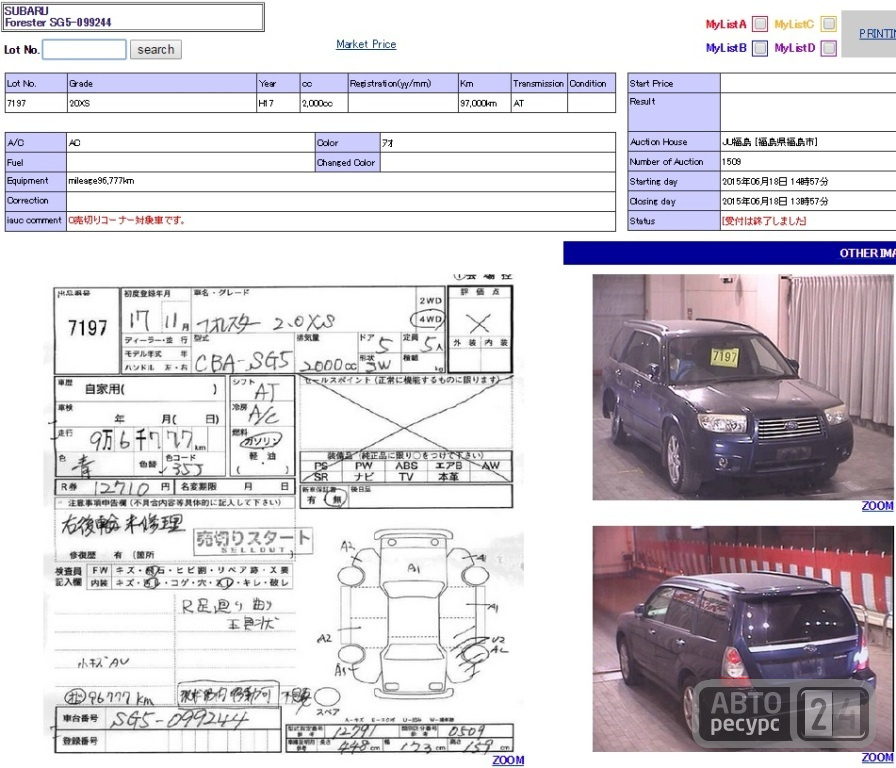Check the MyListB checkbox
Screen dimensions: 896x768
click(x=759, y=48)
